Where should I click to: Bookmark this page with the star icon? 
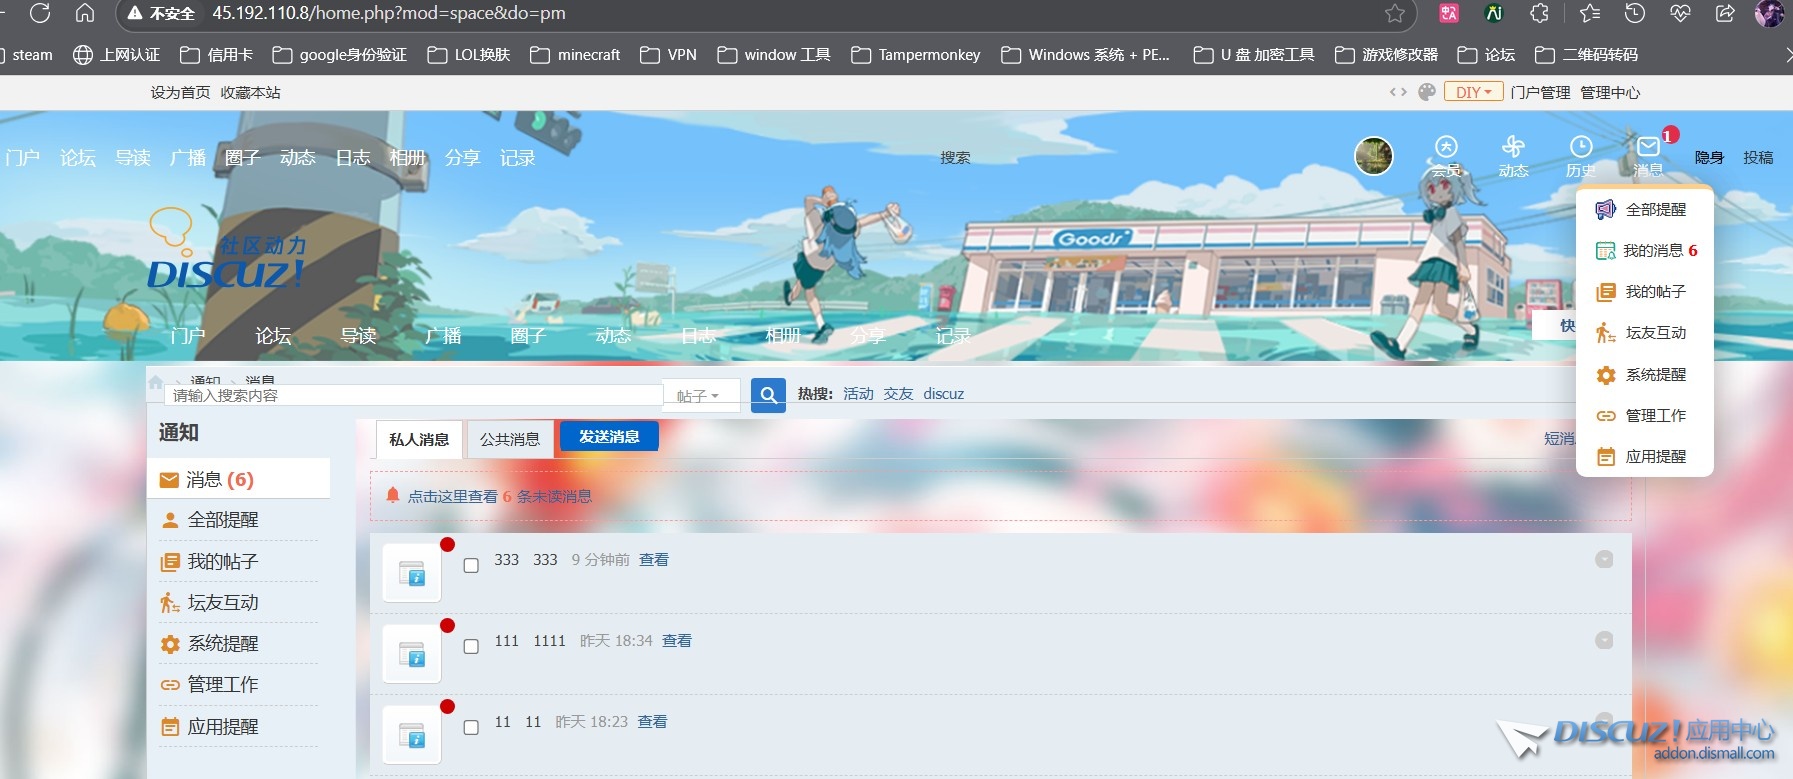1395,13
